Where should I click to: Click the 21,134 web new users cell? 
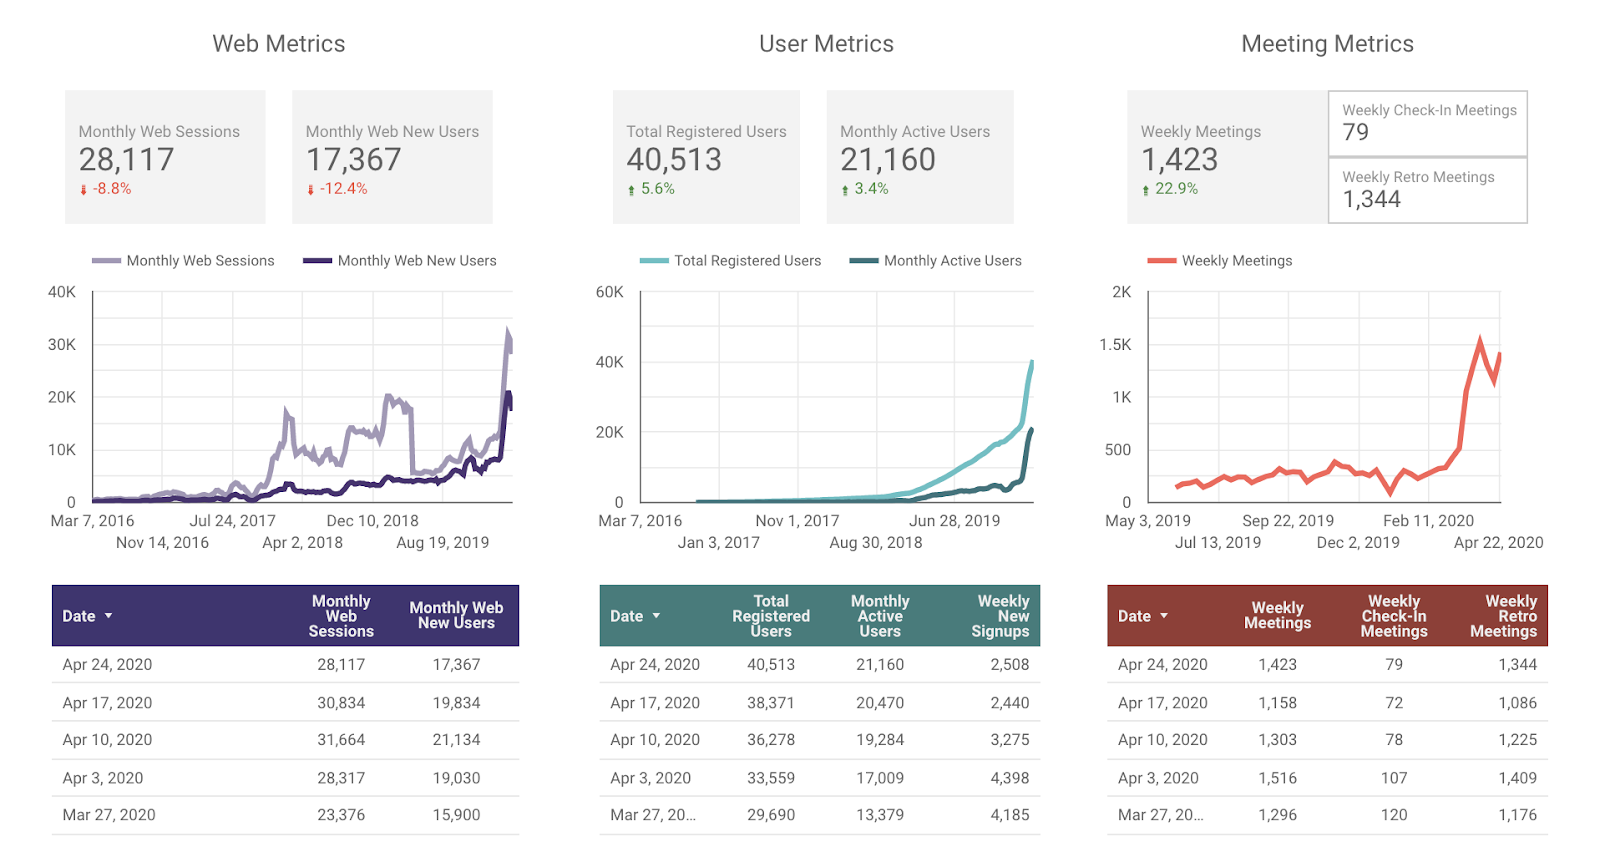(456, 740)
